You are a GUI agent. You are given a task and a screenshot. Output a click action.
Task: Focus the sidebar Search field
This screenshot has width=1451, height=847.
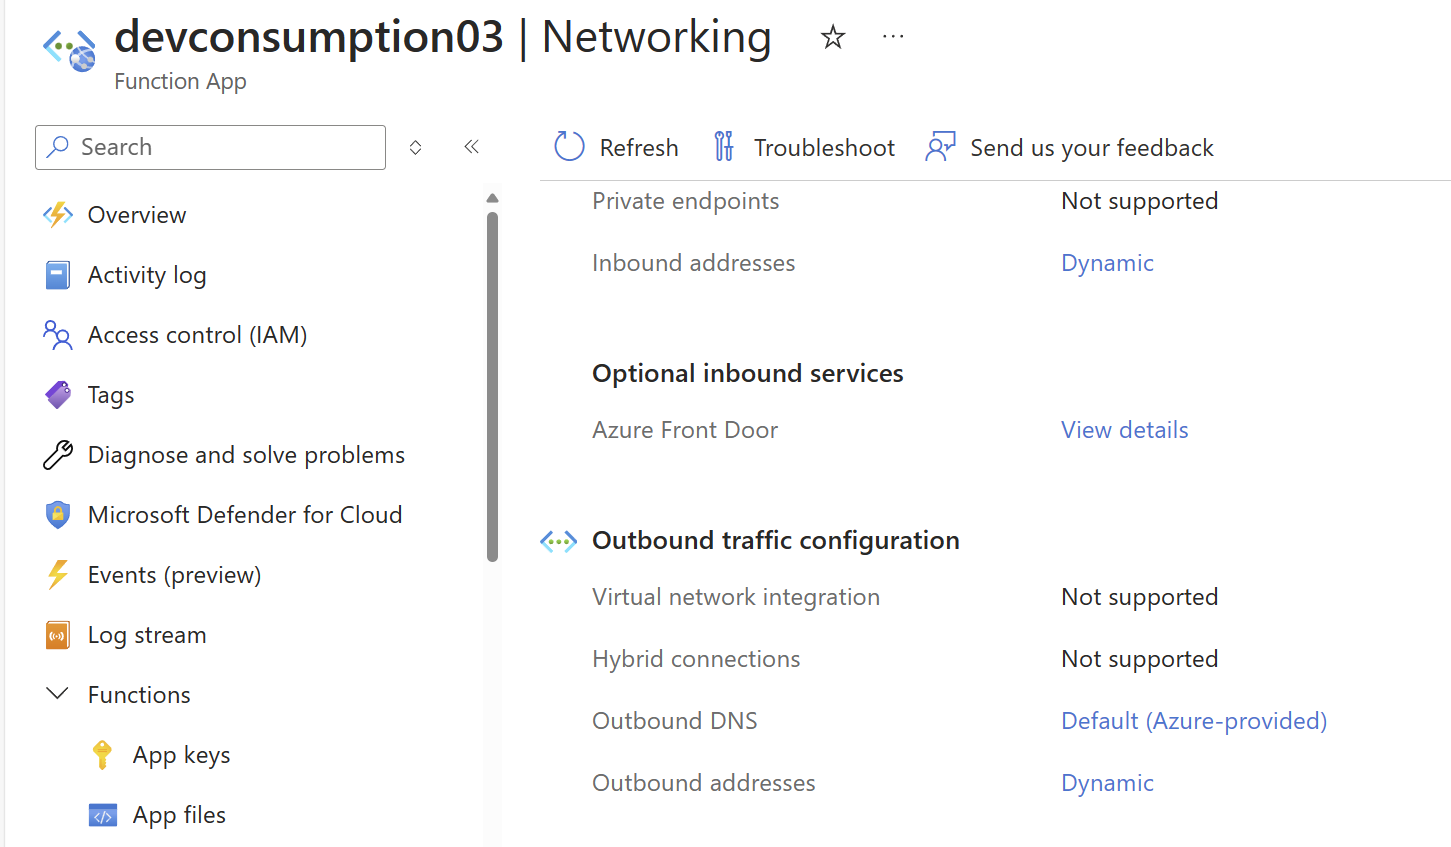click(x=210, y=147)
